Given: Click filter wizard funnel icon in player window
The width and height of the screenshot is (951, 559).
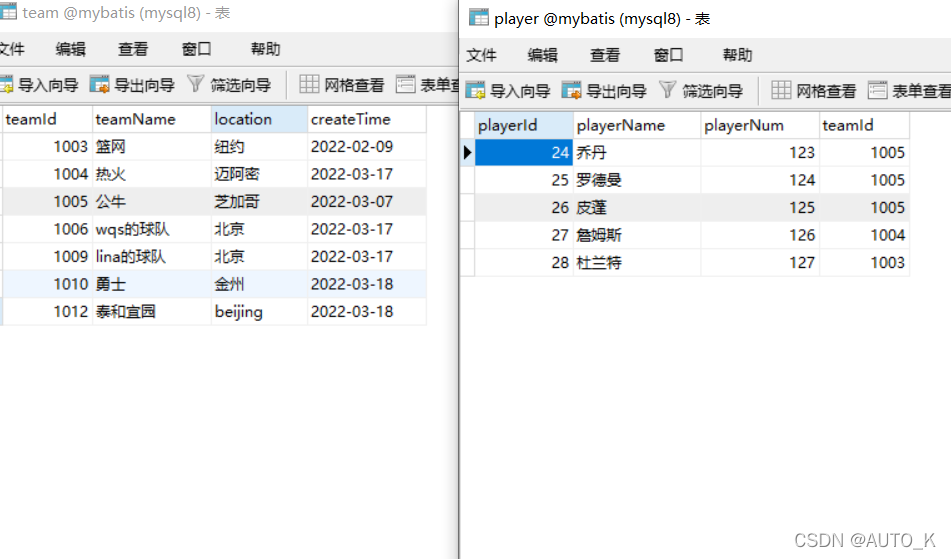Looking at the screenshot, I should point(667,90).
